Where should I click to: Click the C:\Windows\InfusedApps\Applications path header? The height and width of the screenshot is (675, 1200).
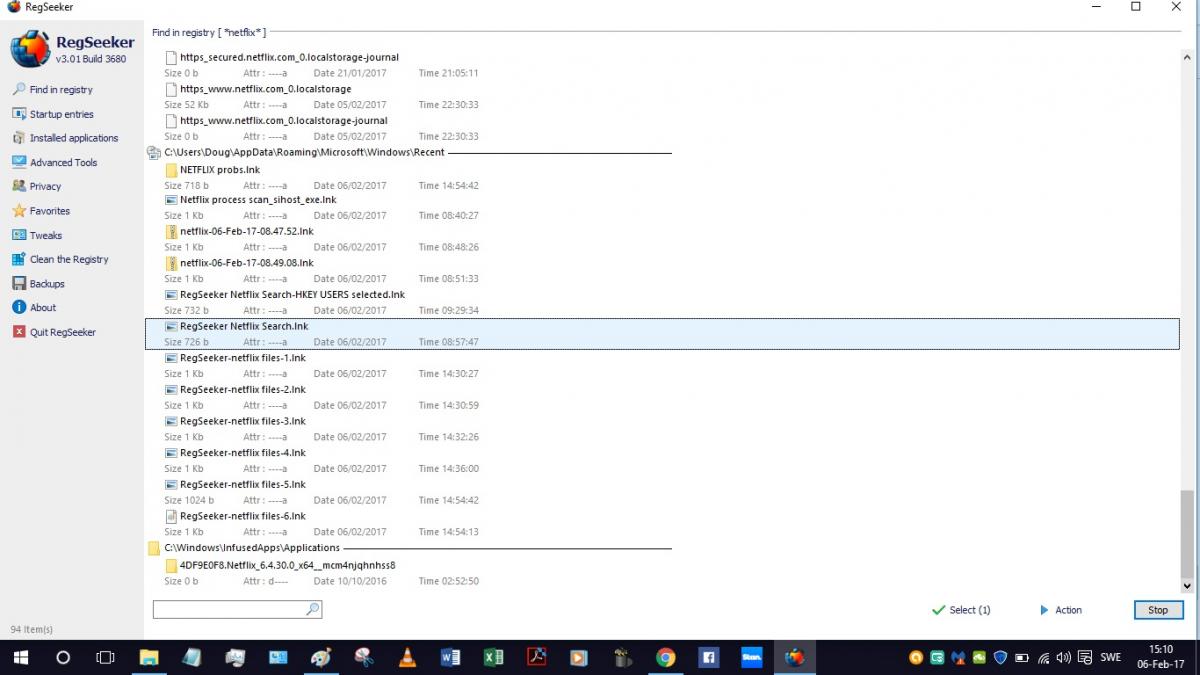(252, 548)
